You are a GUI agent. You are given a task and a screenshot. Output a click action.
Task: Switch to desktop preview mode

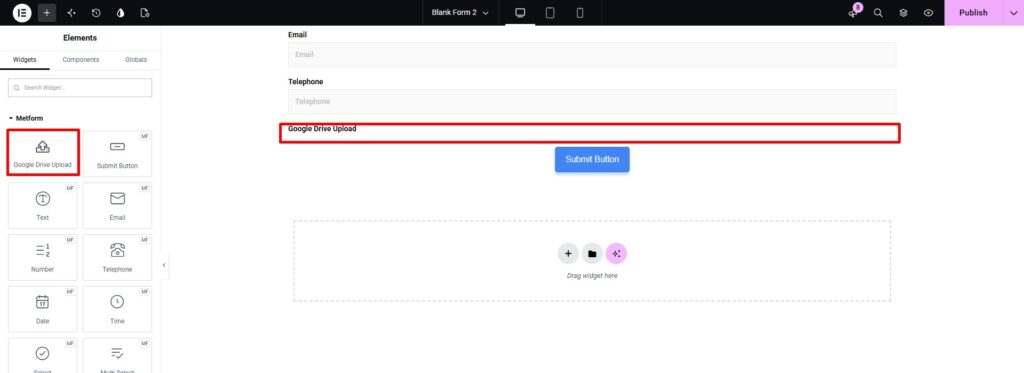[520, 12]
